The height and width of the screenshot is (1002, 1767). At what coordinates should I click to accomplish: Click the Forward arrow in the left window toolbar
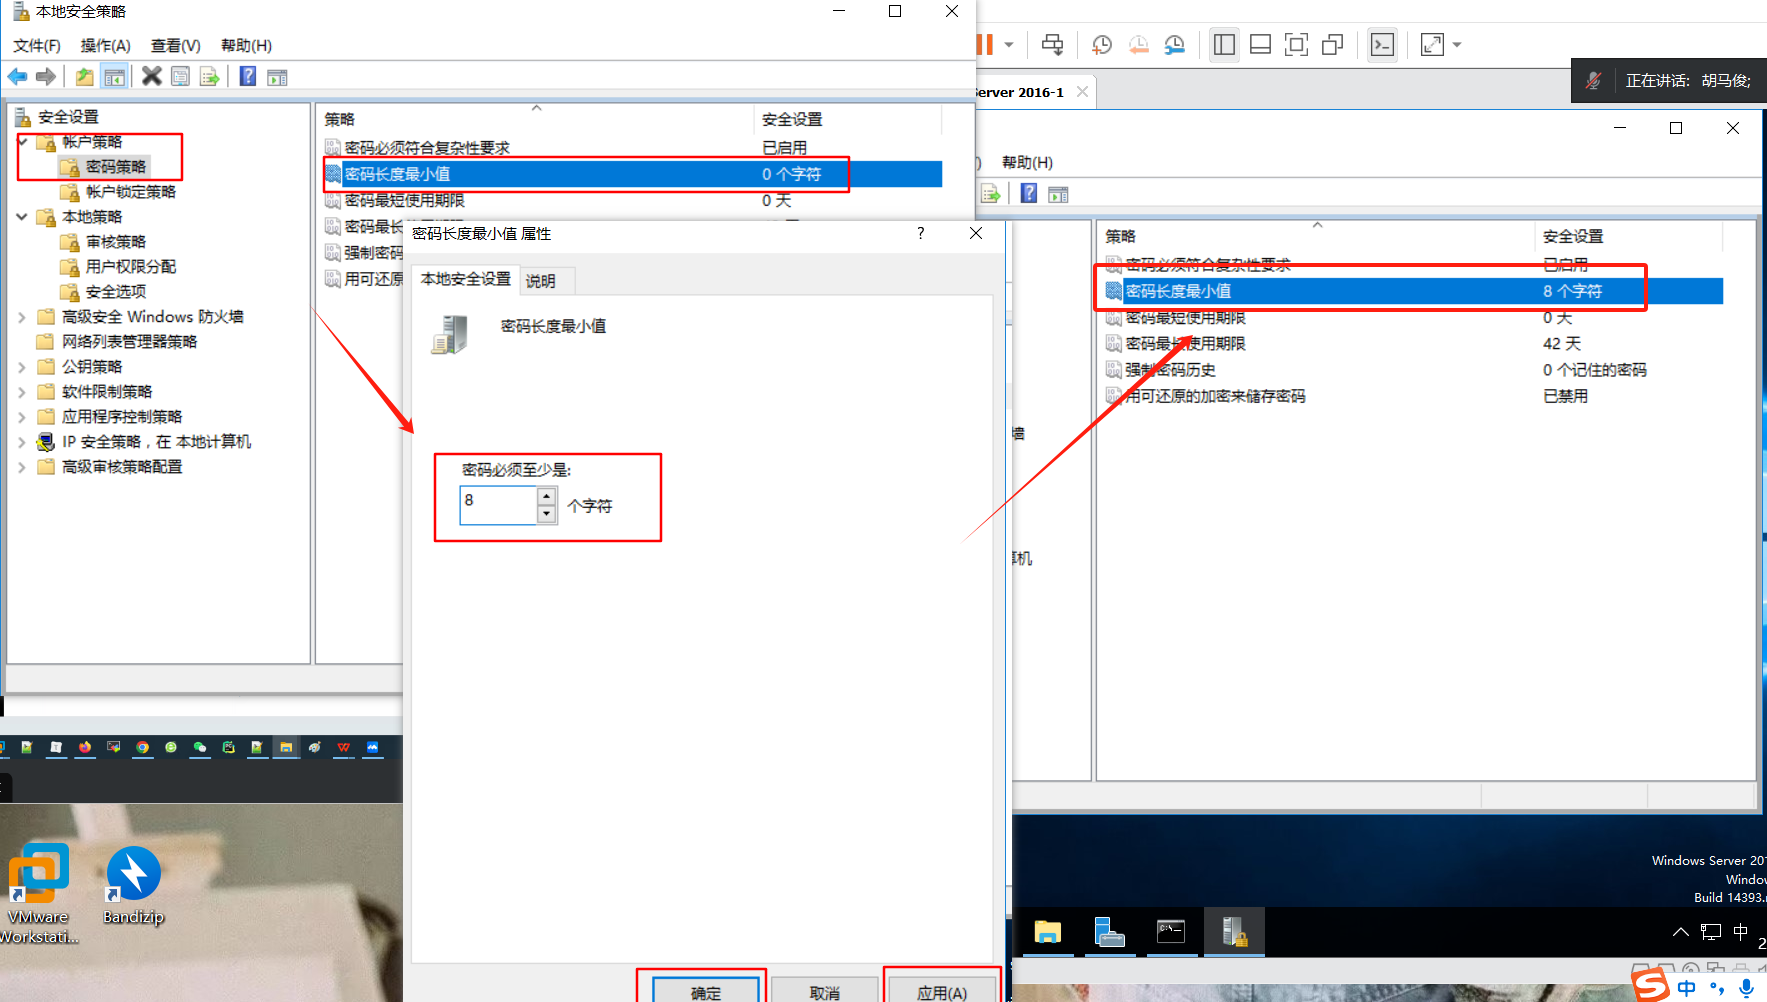[x=46, y=77]
